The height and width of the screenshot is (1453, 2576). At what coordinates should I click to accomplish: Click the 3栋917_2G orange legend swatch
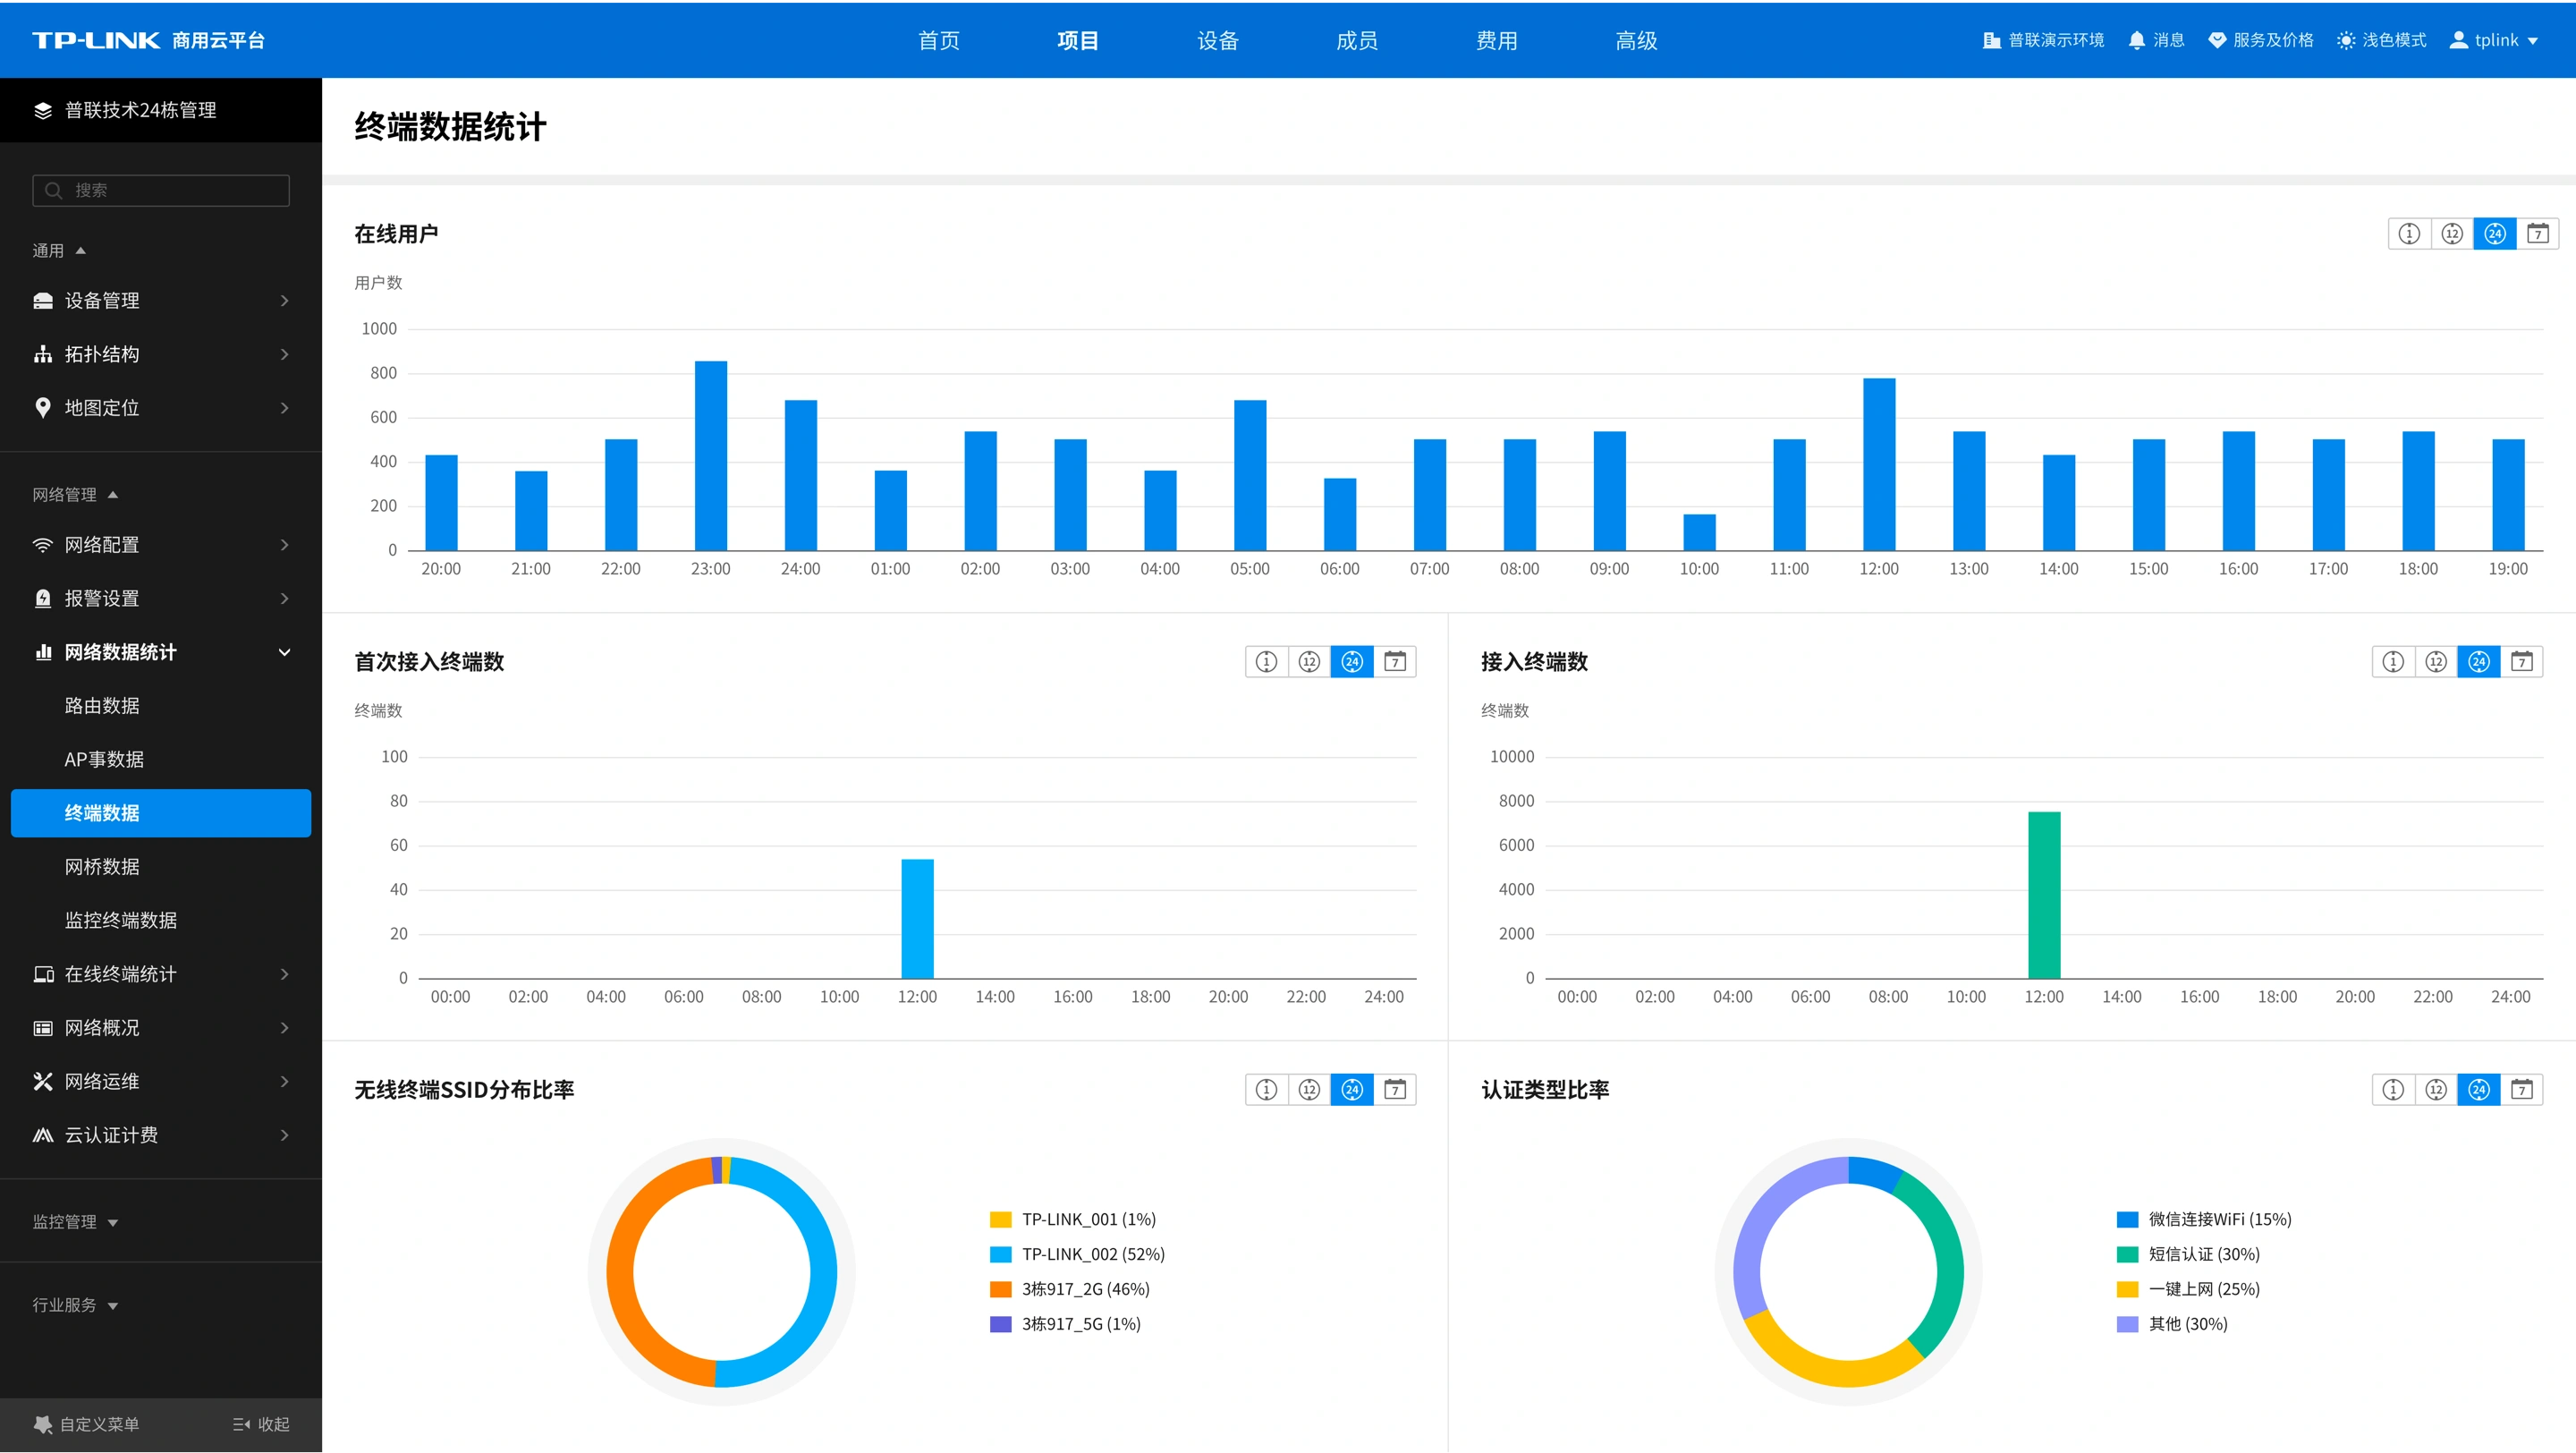point(1000,1289)
